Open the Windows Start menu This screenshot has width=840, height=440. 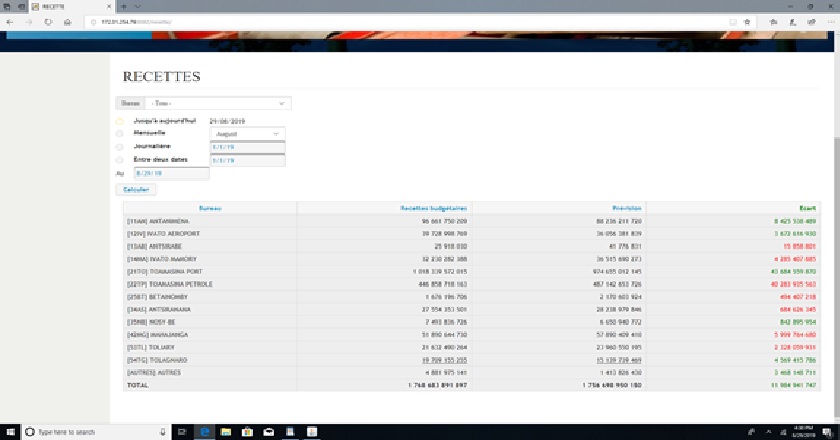(x=10, y=432)
